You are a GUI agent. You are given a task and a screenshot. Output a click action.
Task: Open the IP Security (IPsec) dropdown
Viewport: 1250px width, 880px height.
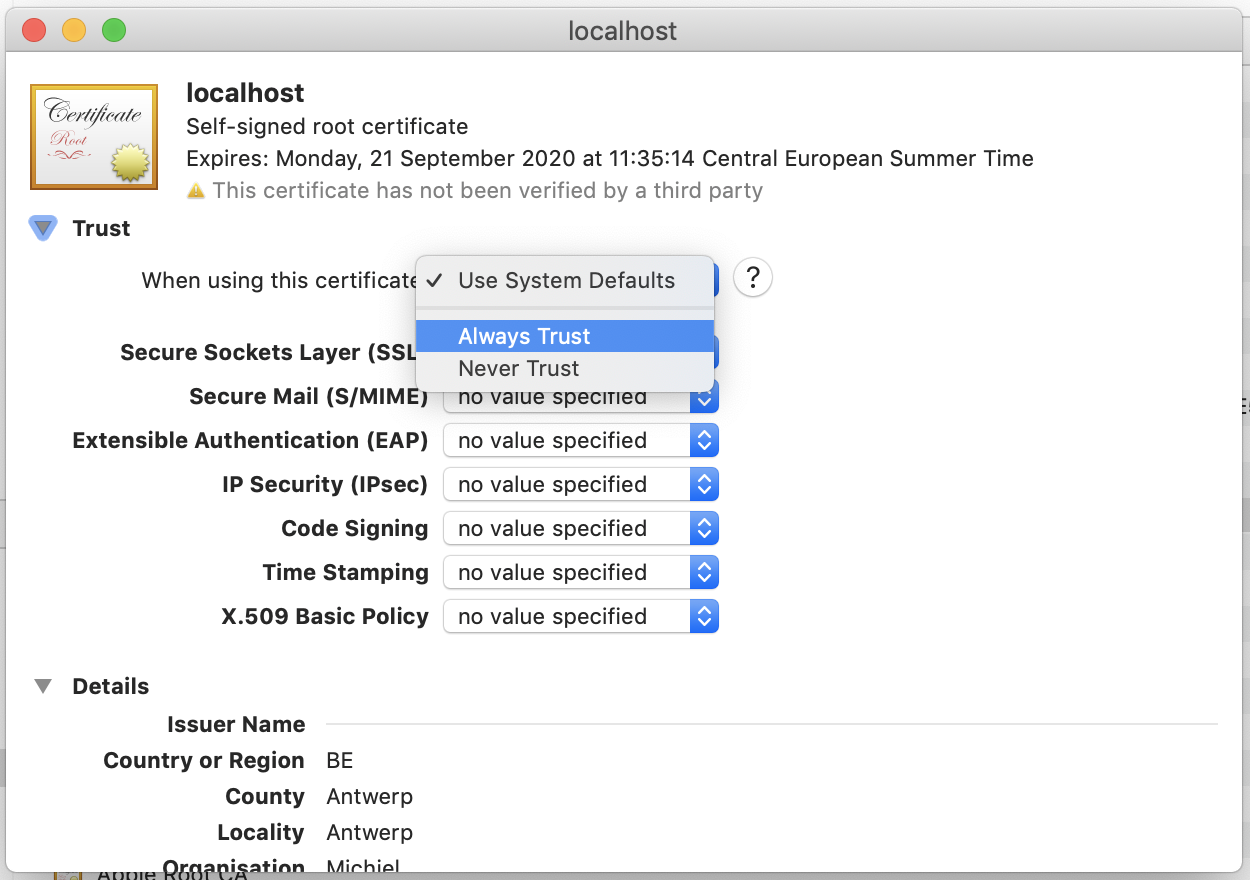click(x=581, y=484)
